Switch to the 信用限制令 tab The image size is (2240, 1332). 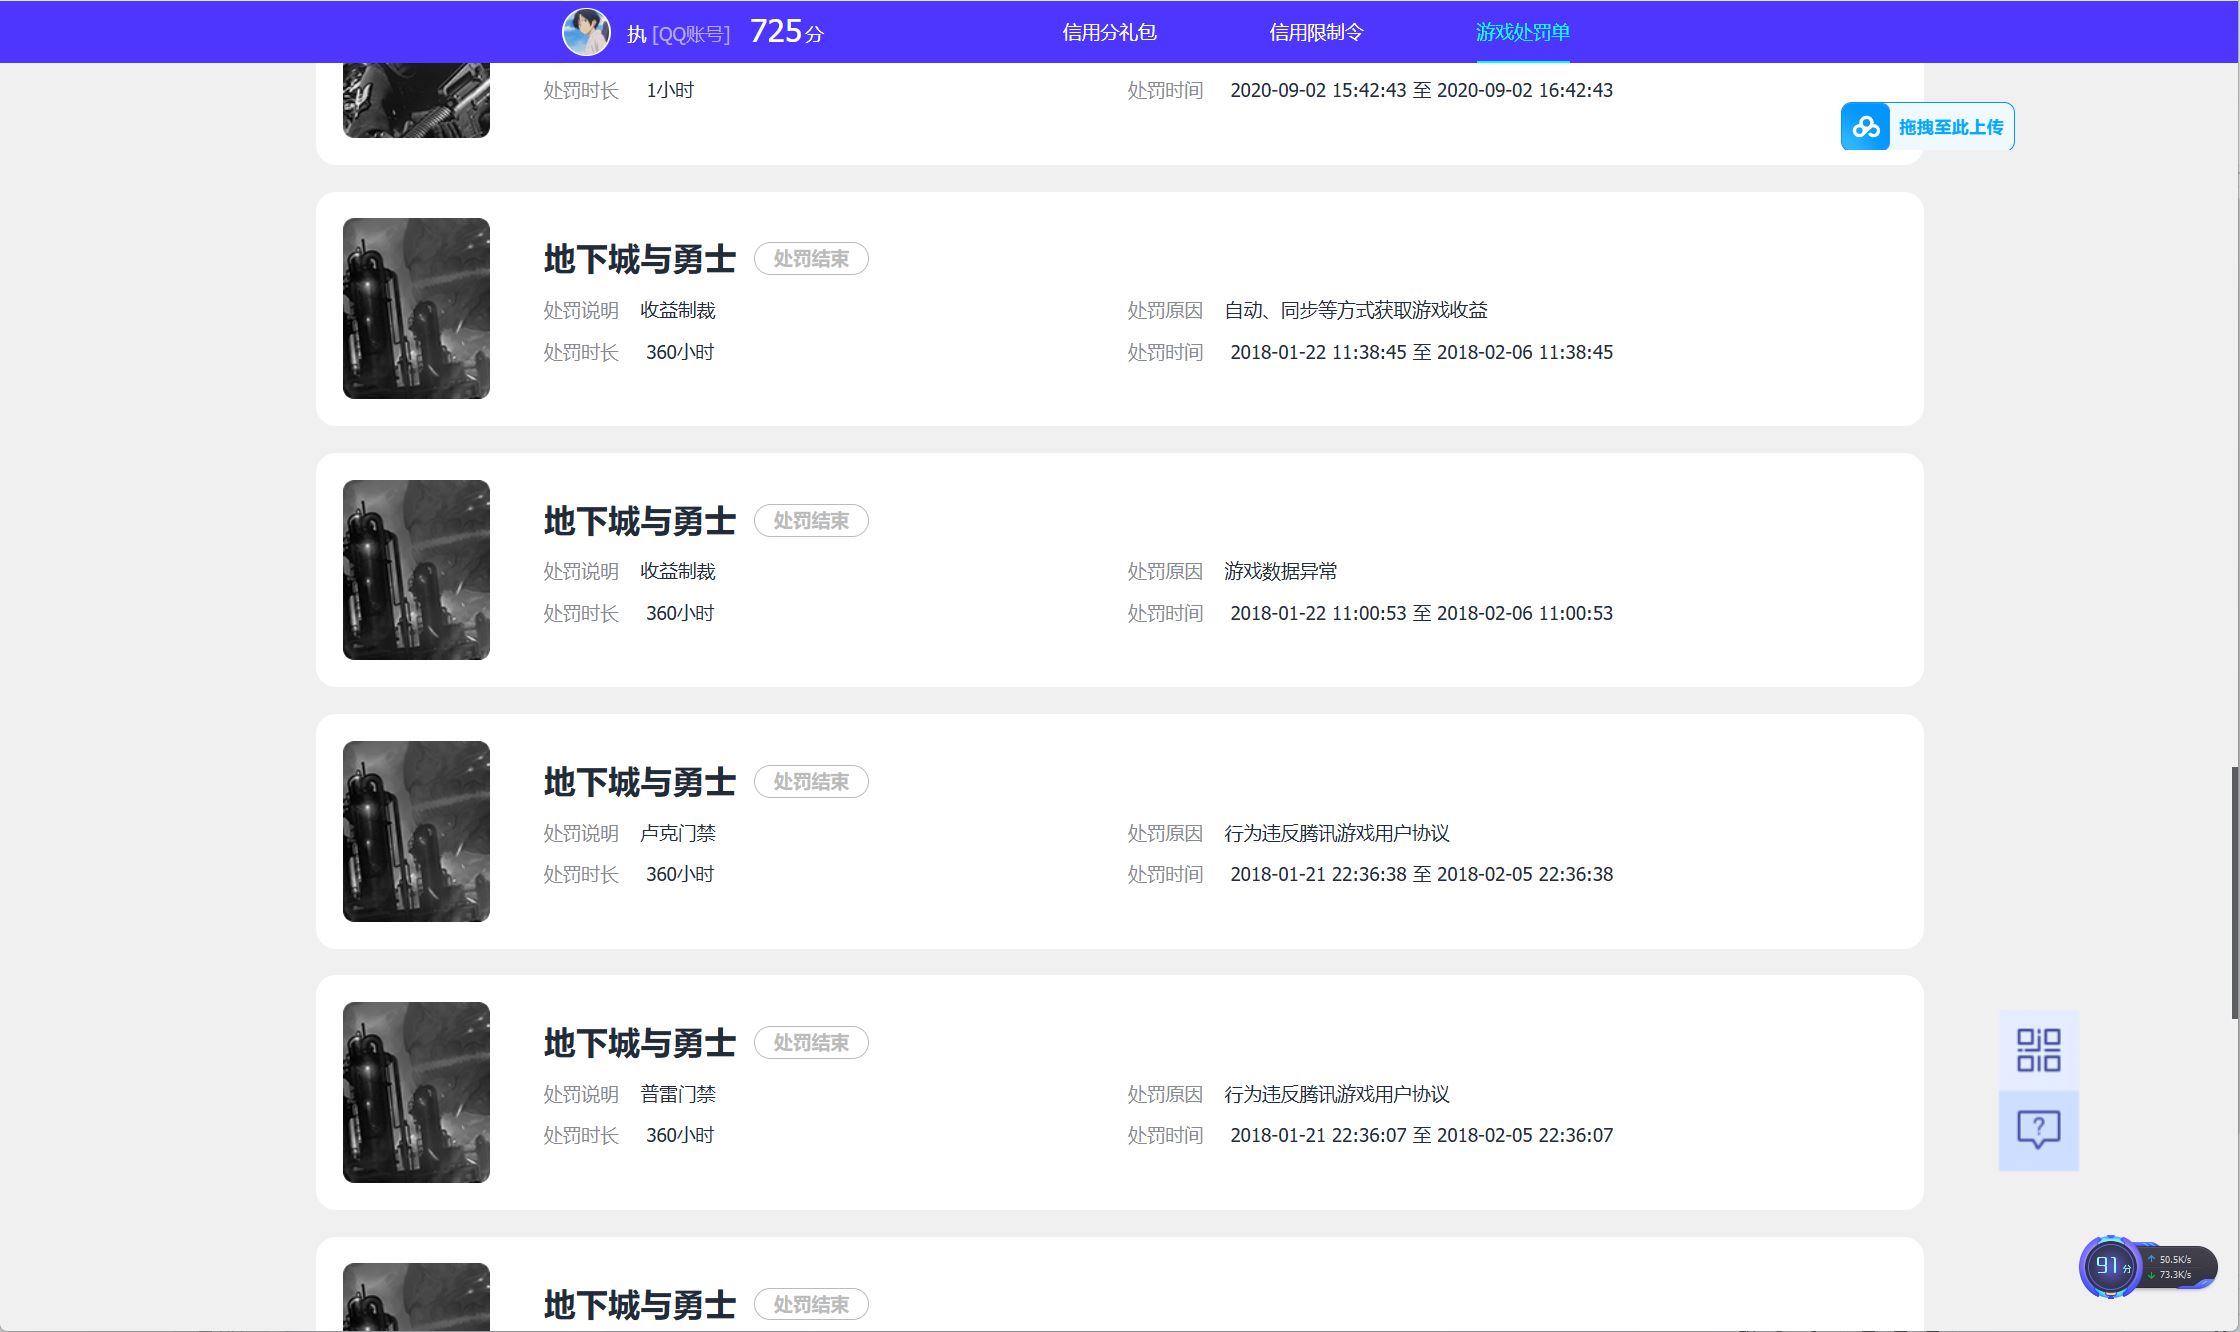1316,32
